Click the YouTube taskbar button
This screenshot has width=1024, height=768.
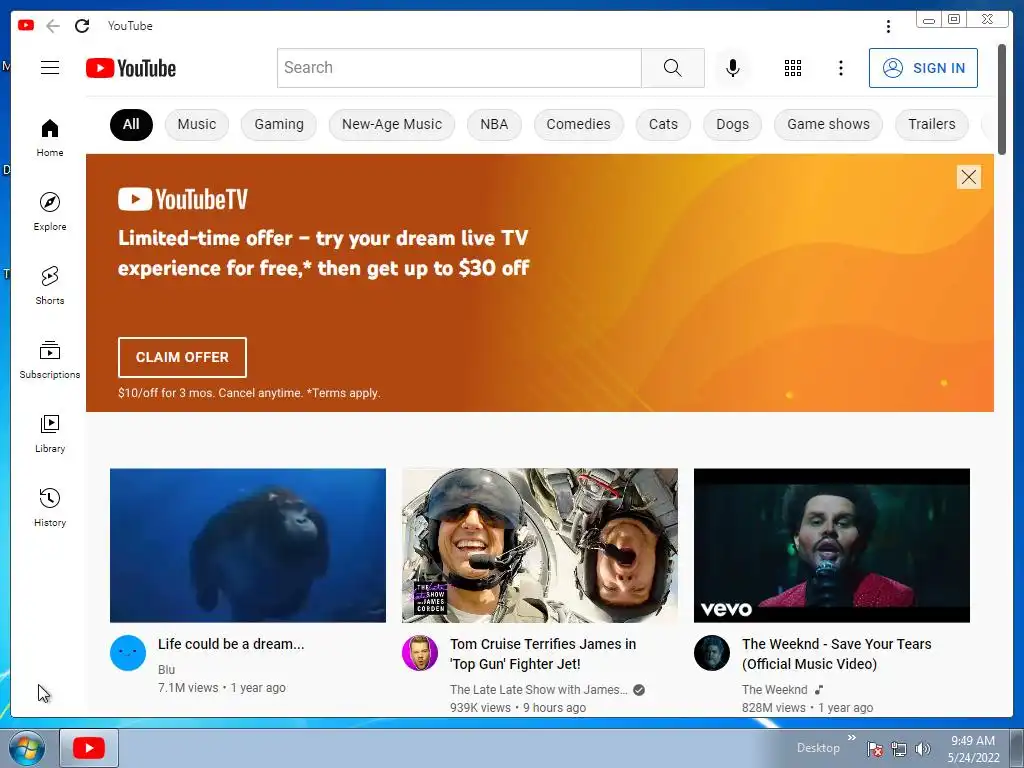click(x=89, y=748)
